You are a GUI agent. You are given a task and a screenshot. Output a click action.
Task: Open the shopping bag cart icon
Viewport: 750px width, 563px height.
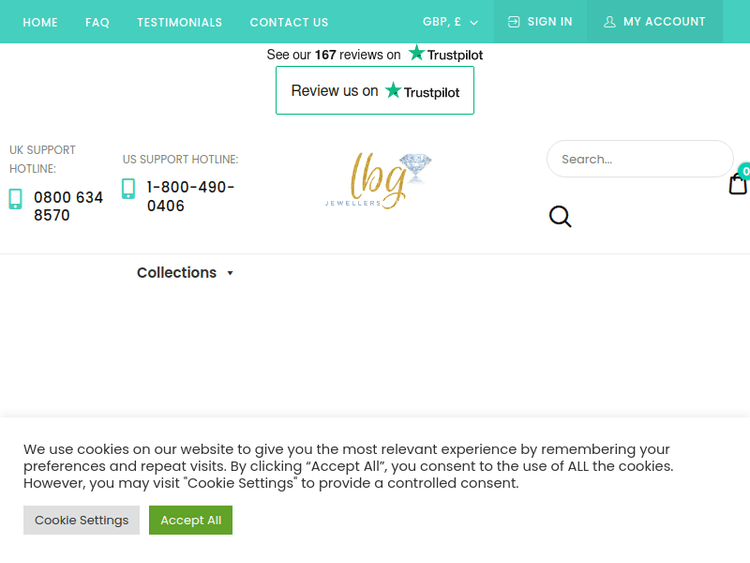pos(738,184)
